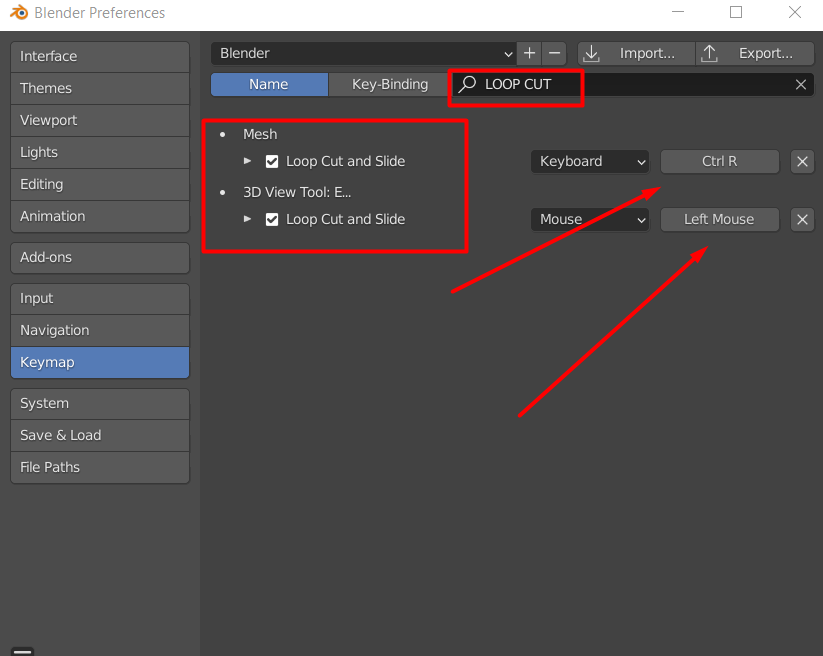Open the Mouse event type dropdown
Screen dimensions: 823x656
coord(590,219)
